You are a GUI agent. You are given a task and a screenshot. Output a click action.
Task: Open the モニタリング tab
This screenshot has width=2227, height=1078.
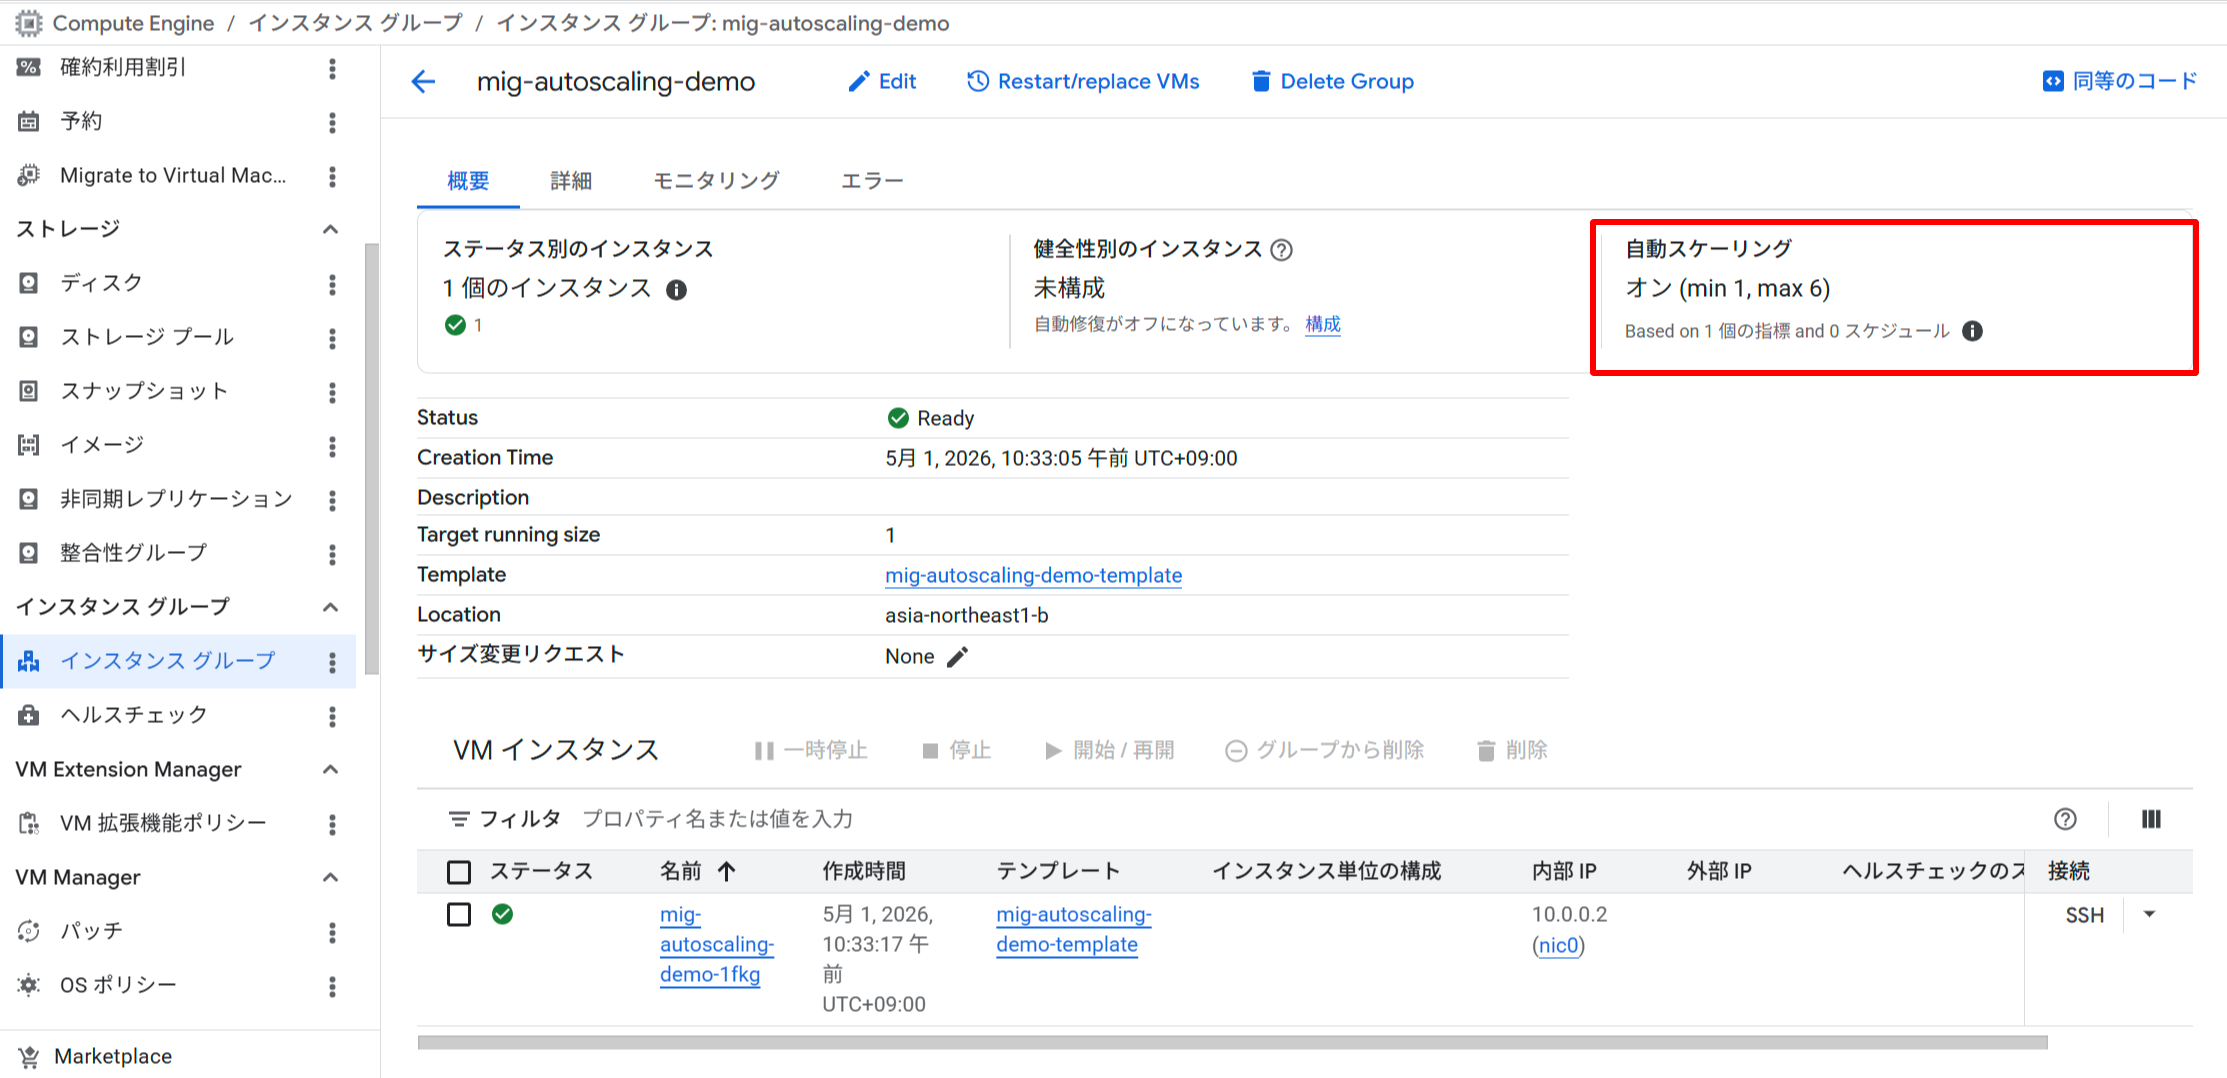coord(716,181)
